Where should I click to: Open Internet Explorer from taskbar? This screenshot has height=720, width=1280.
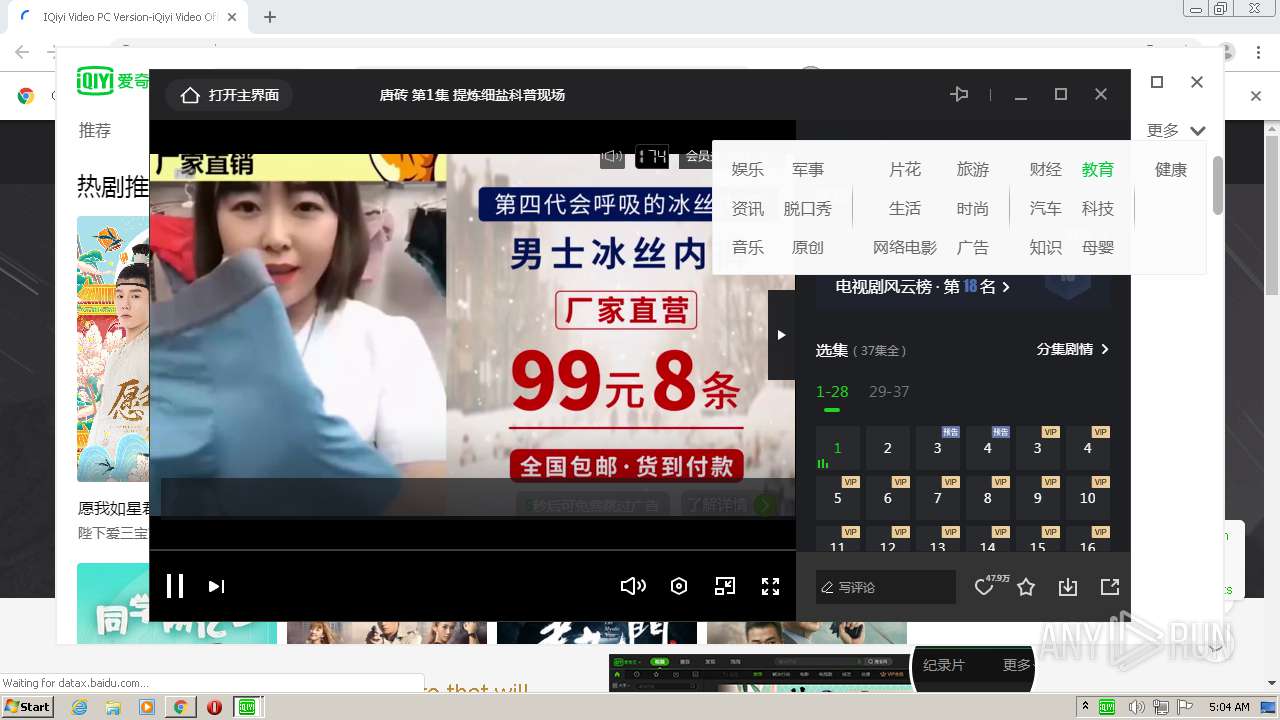point(79,707)
